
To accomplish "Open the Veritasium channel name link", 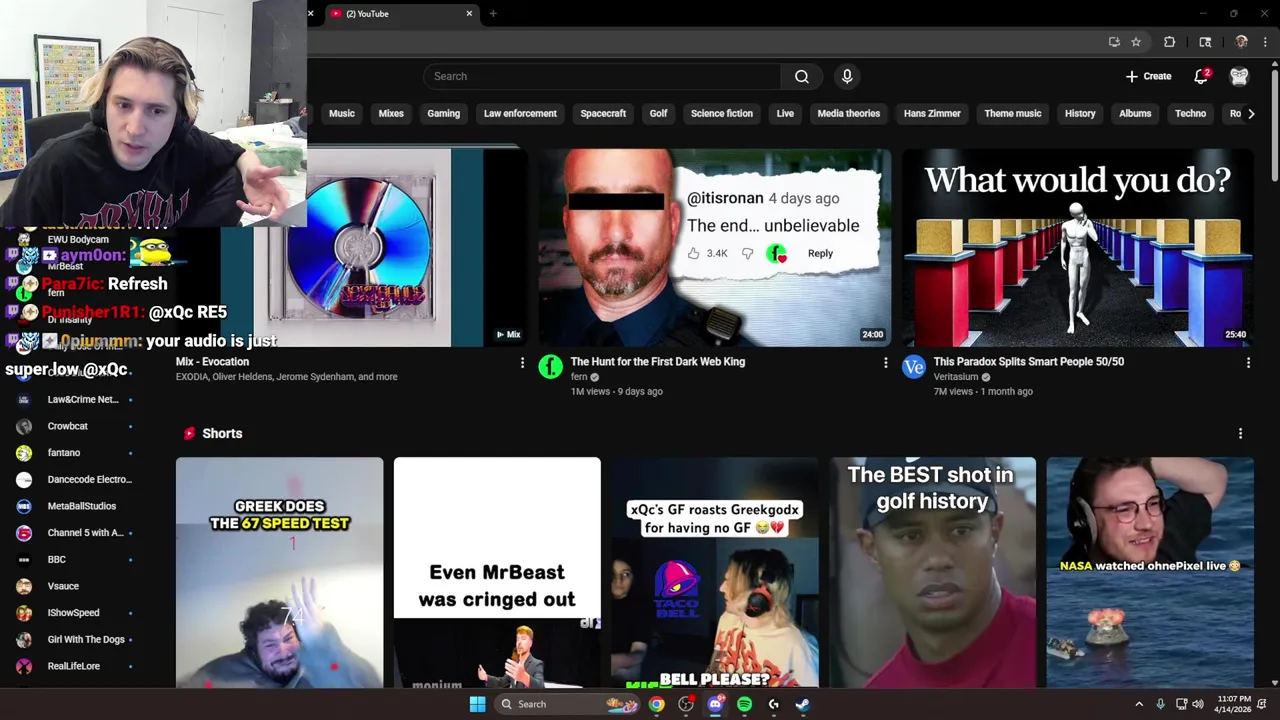I will point(956,377).
